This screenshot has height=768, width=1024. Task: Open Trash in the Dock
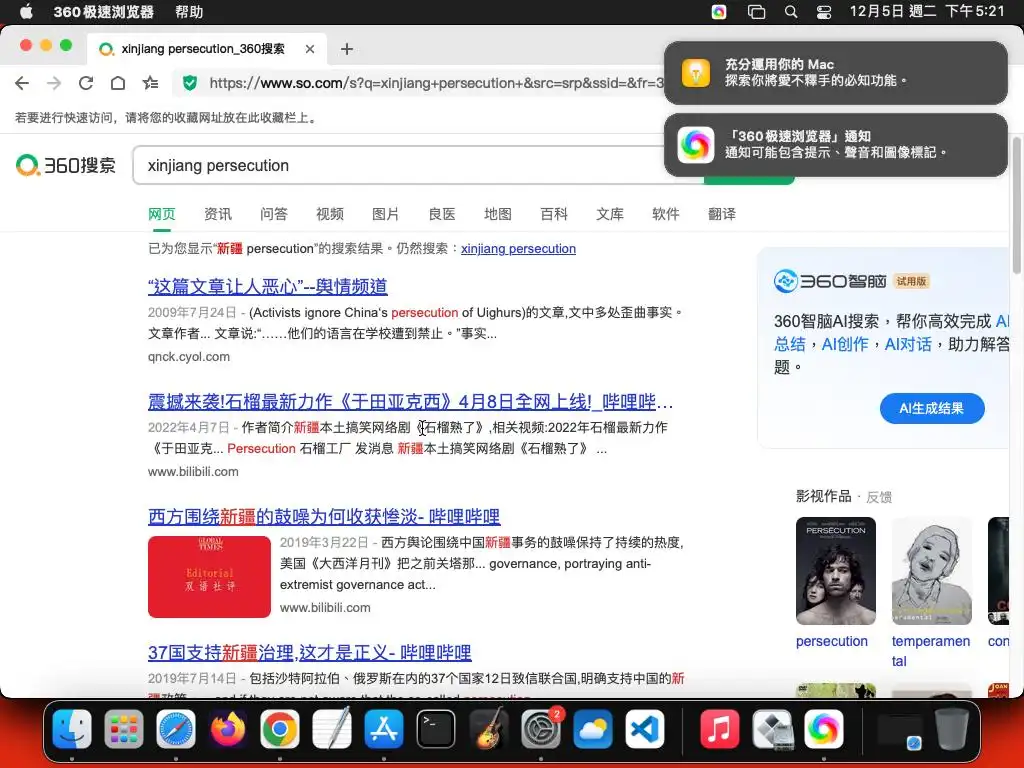[x=952, y=729]
